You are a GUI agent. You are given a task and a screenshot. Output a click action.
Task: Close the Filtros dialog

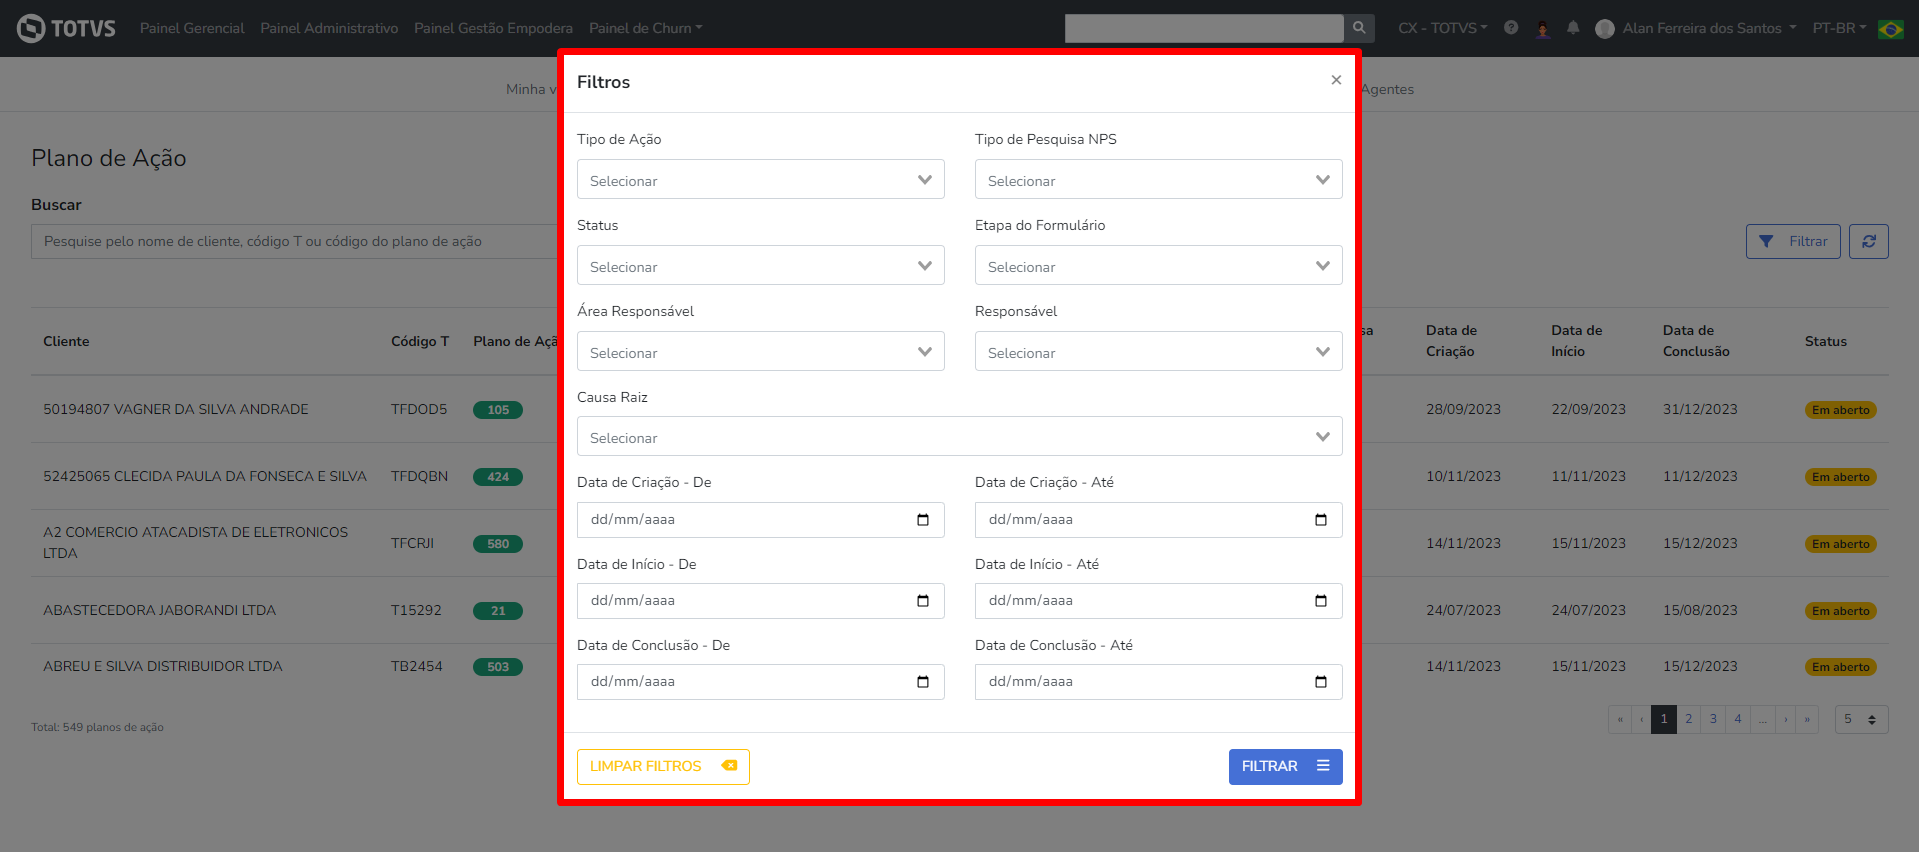pyautogui.click(x=1336, y=80)
